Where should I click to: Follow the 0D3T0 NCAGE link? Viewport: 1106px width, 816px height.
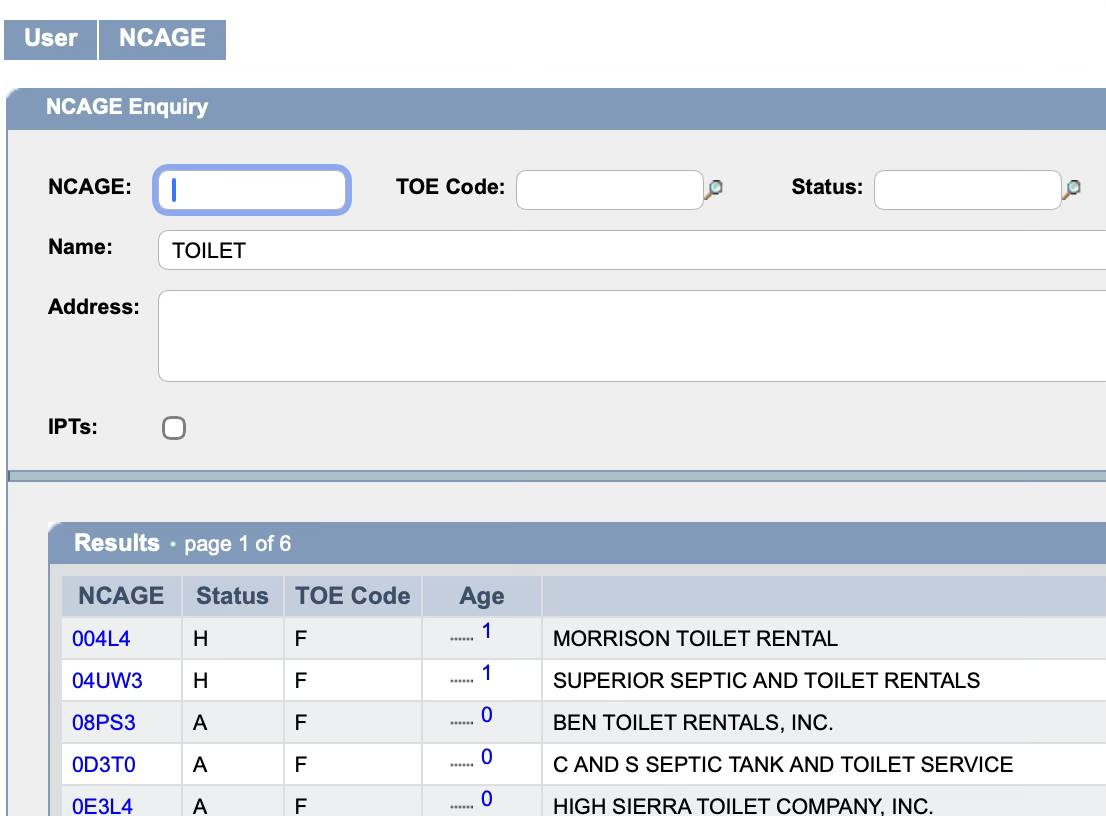(x=104, y=765)
